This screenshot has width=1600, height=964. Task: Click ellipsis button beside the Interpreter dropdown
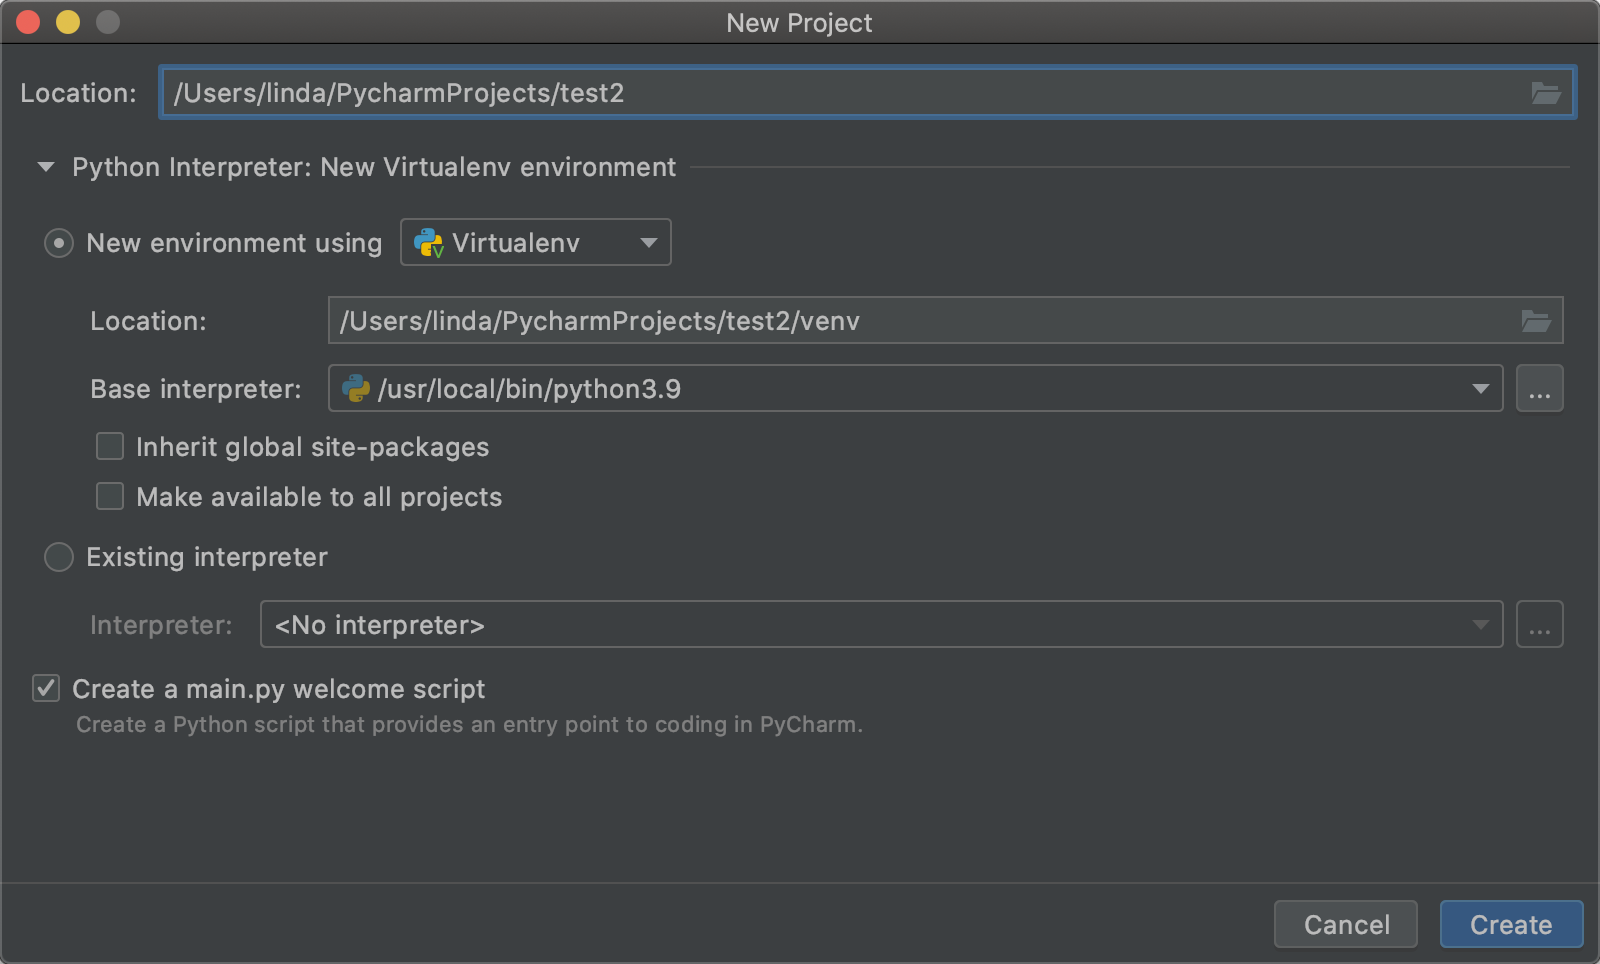pyautogui.click(x=1539, y=625)
